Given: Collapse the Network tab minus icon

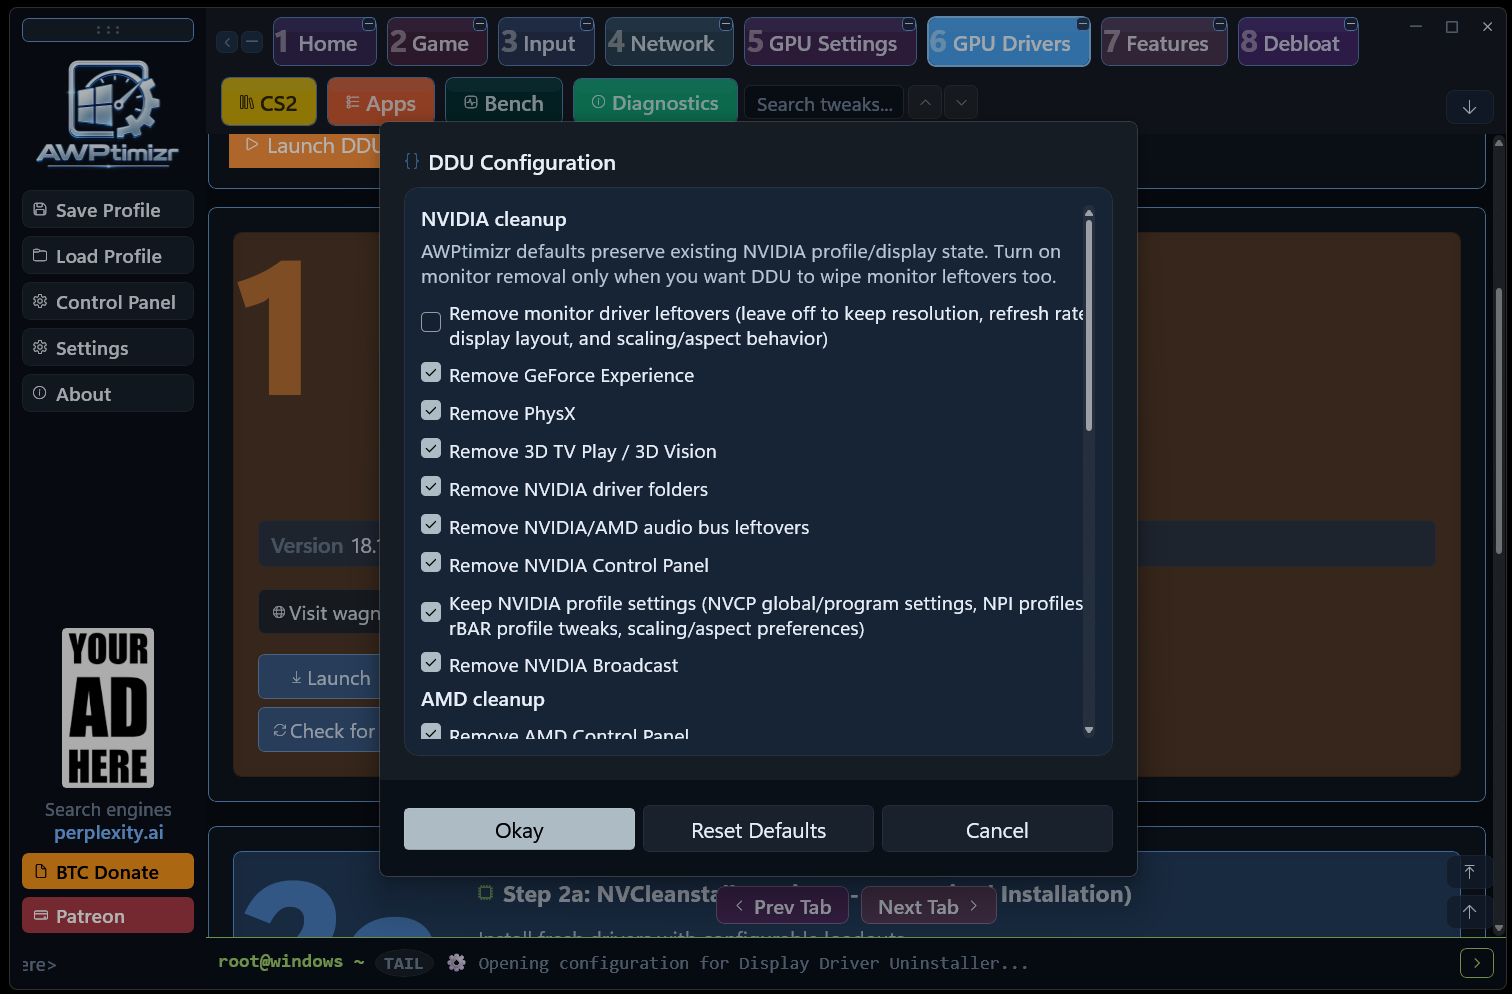Looking at the screenshot, I should 726,24.
